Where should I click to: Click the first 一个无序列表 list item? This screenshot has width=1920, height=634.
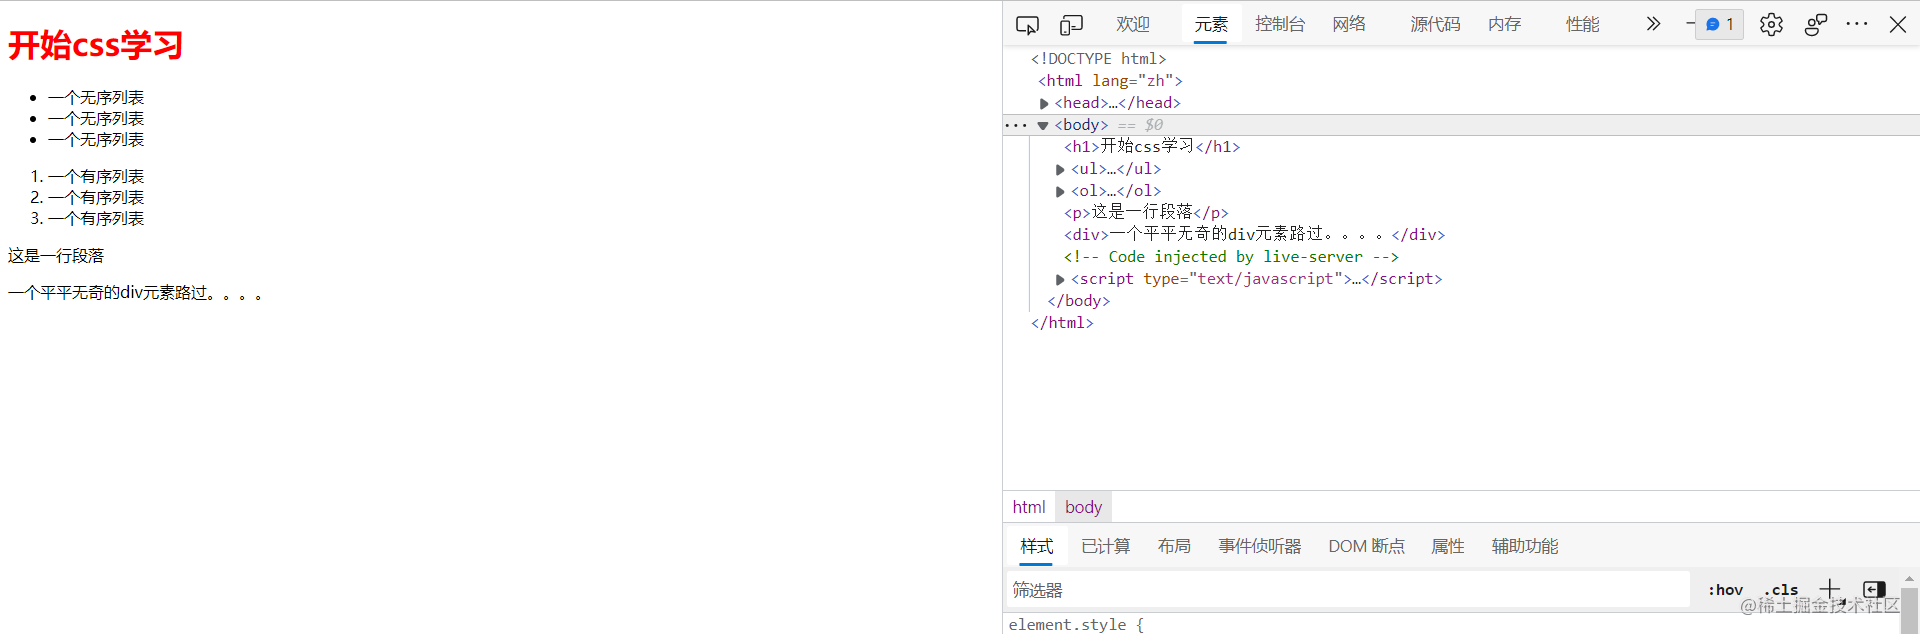click(x=96, y=97)
